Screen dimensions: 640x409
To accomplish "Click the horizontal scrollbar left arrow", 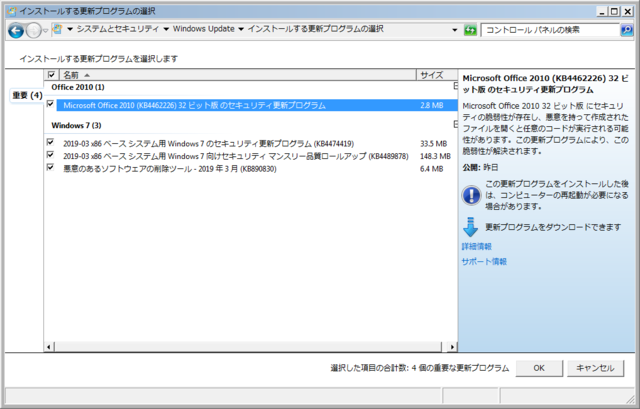I will (49, 347).
